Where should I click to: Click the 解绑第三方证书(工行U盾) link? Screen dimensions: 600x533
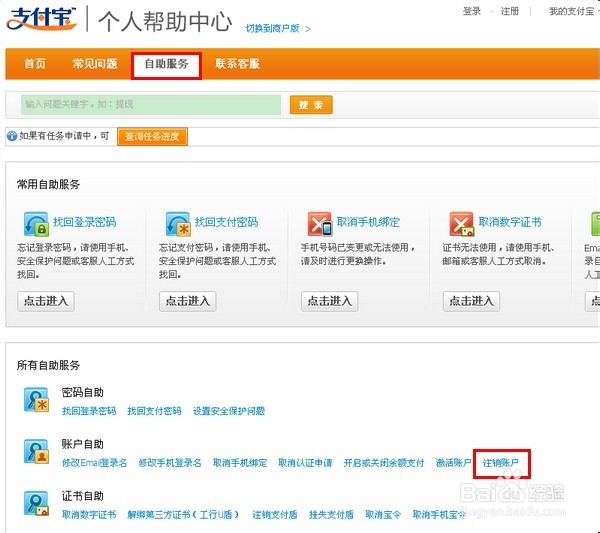[x=184, y=515]
